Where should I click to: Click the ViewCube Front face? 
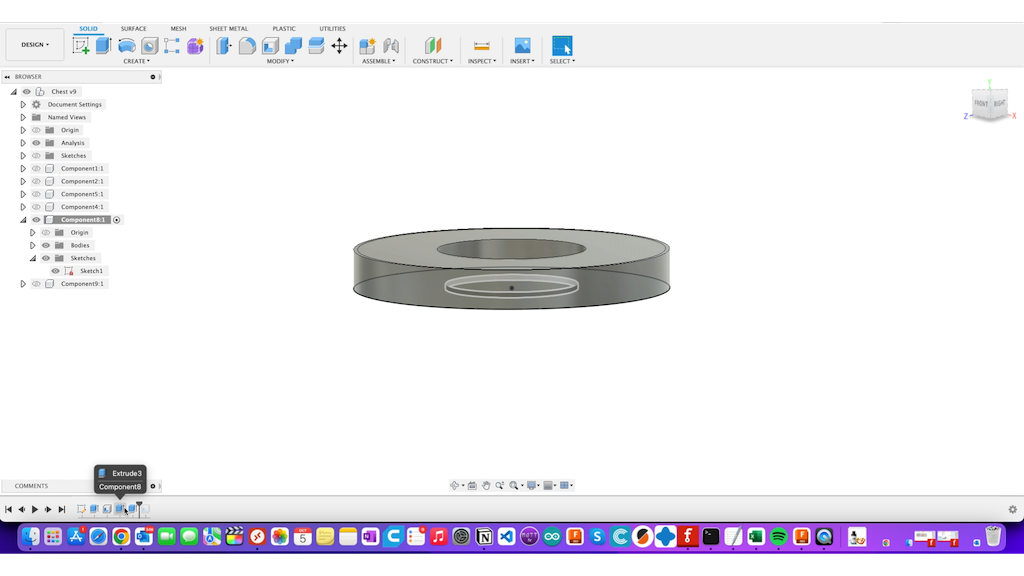981,104
